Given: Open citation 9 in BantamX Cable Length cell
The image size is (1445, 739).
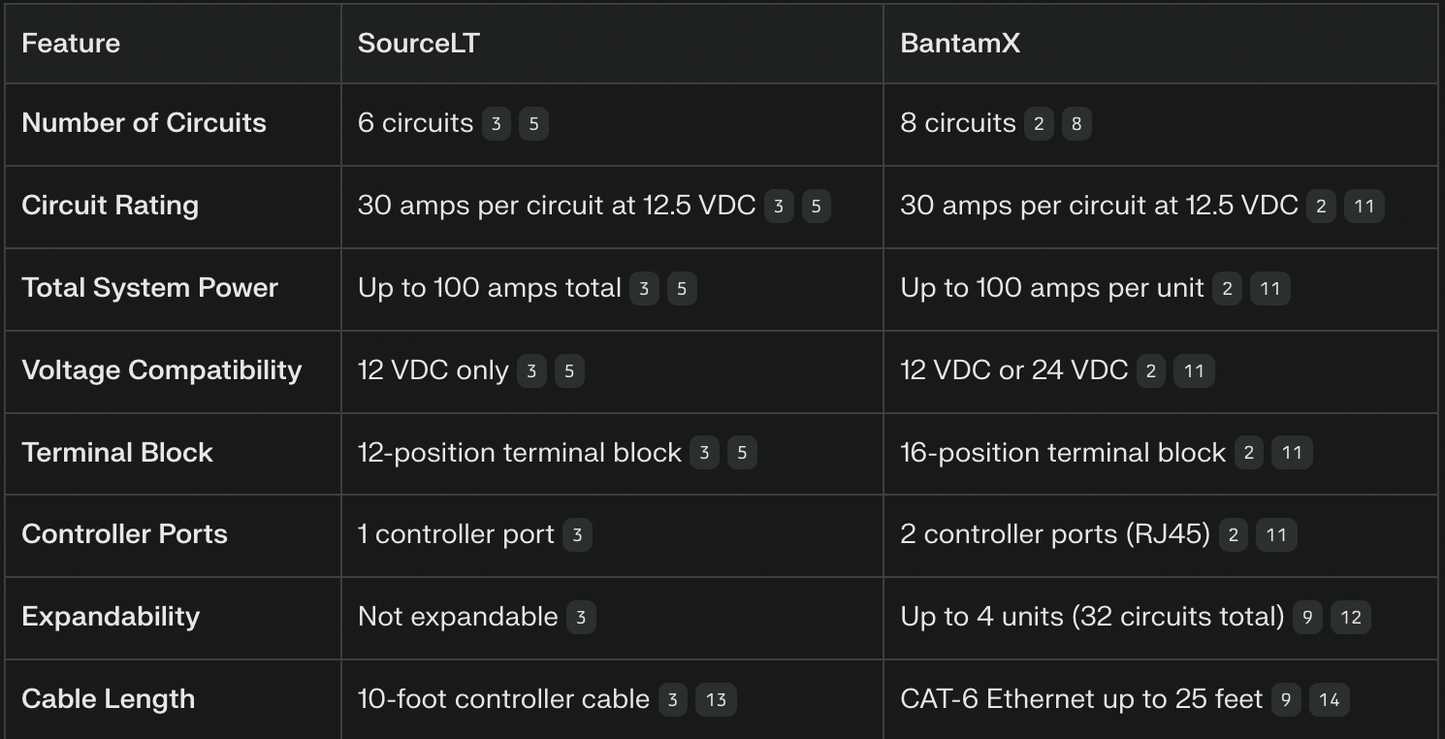Looking at the screenshot, I should tap(1286, 700).
